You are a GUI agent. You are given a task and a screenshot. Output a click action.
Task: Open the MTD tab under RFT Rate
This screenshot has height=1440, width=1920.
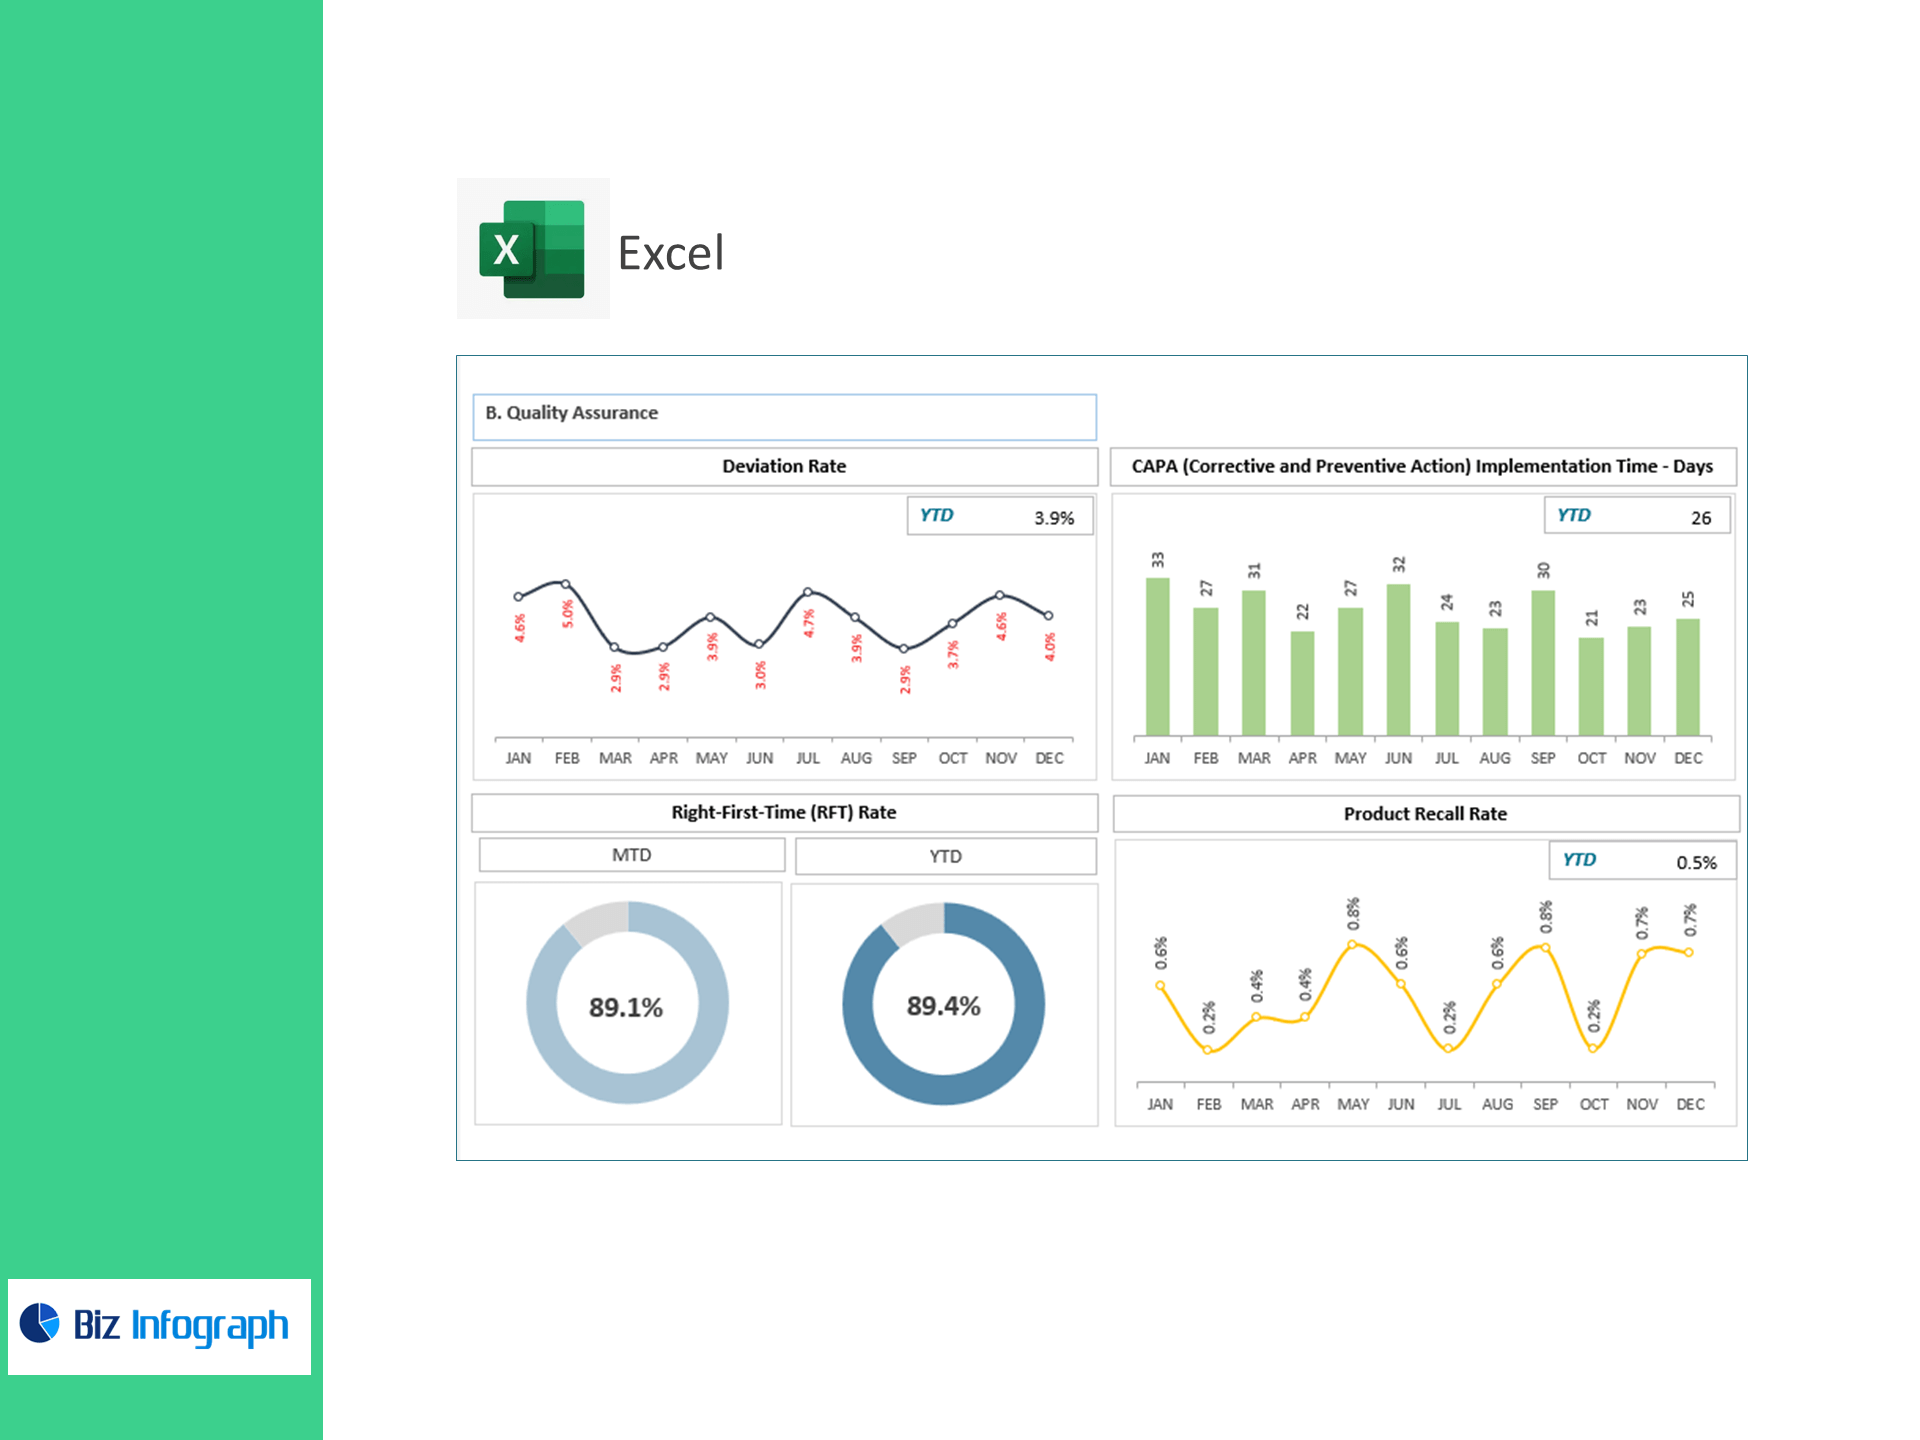click(x=631, y=855)
